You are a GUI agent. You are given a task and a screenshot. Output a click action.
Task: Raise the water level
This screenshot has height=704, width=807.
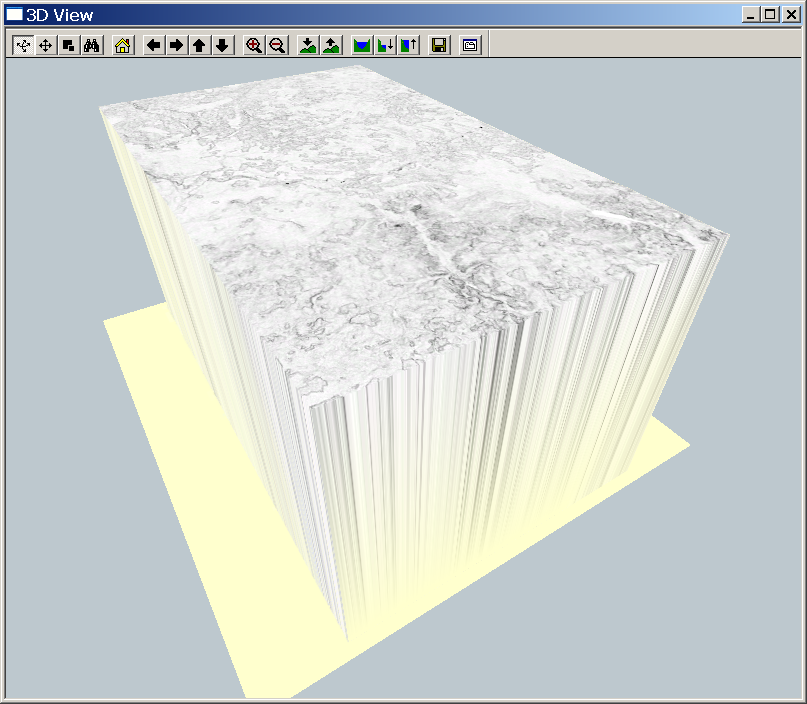408,45
